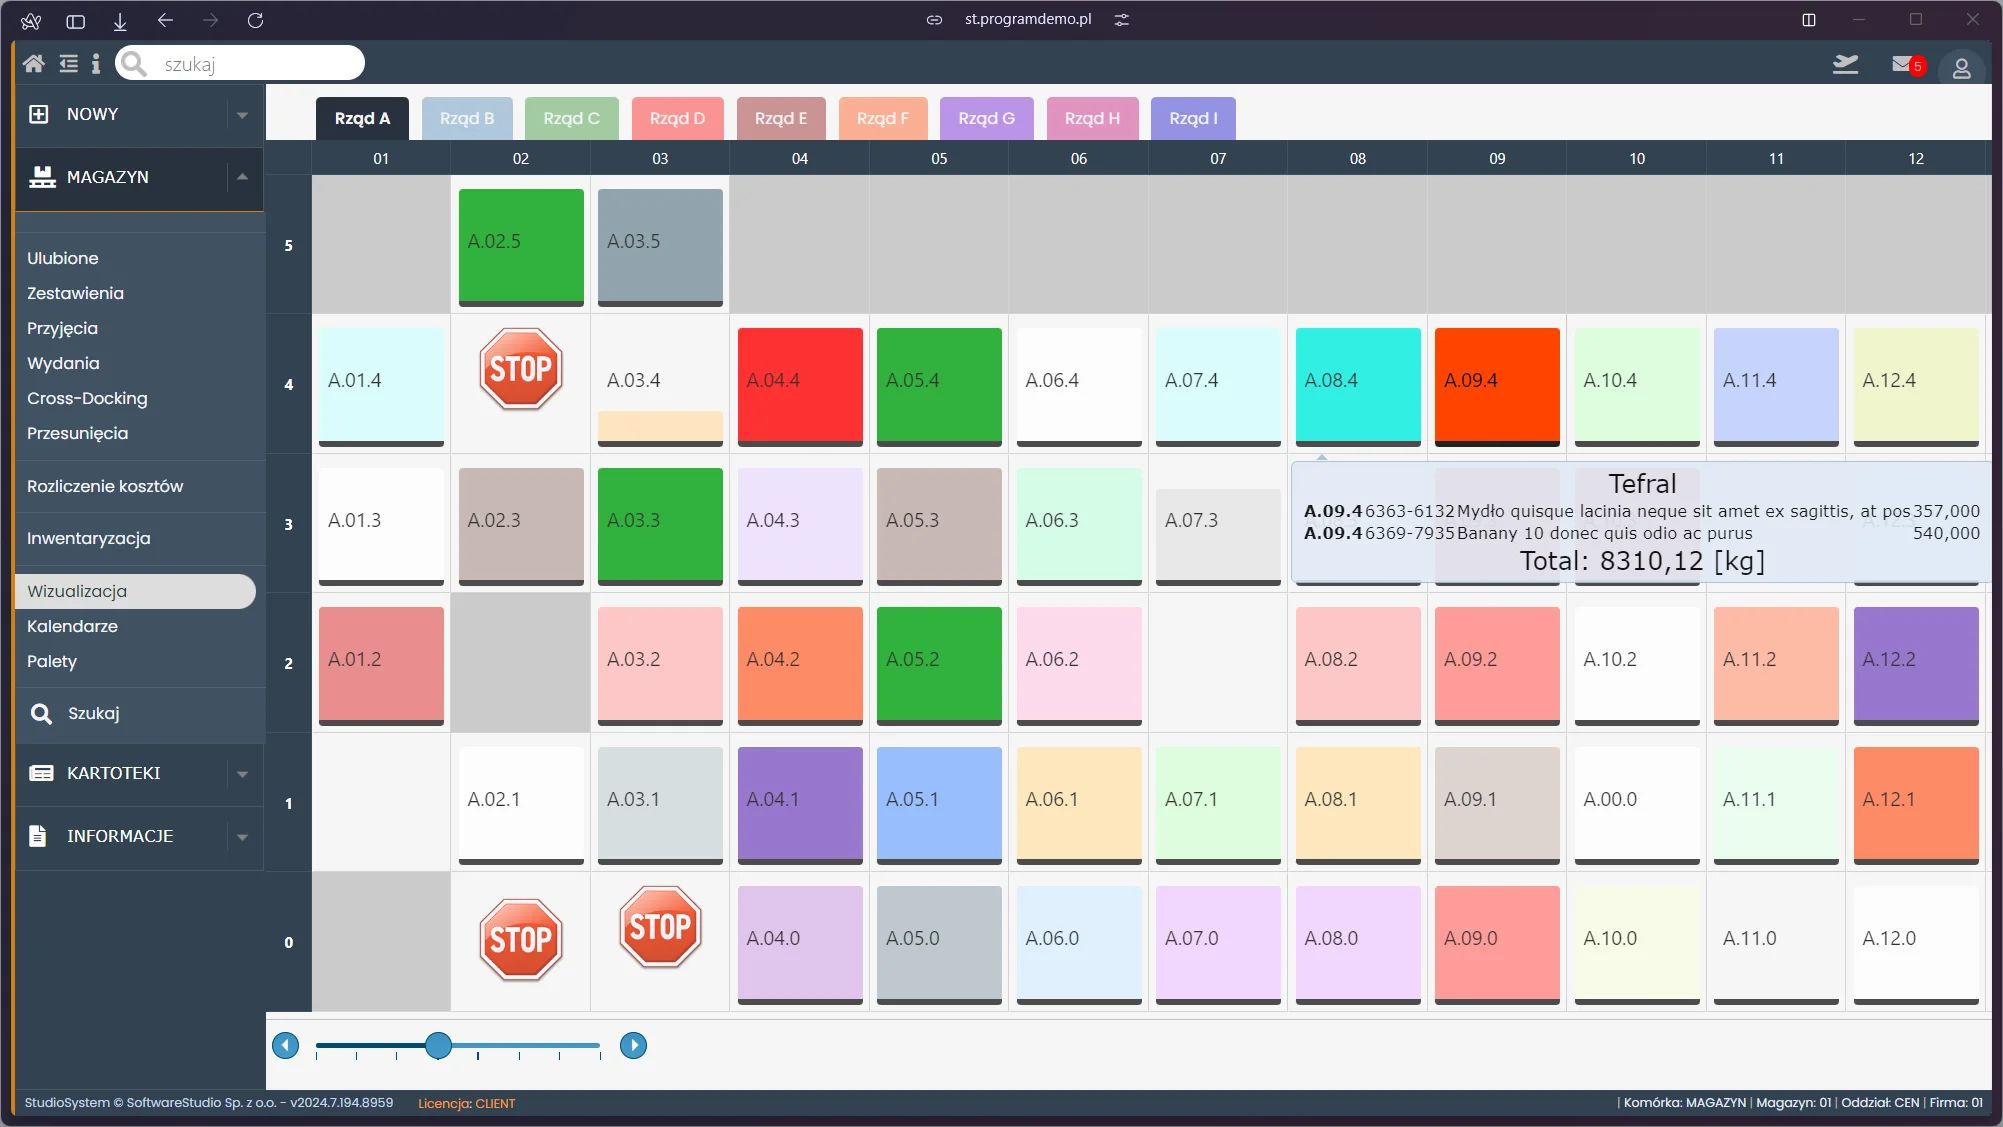Click the slider's left arrow button
2003x1127 pixels.
click(x=286, y=1046)
